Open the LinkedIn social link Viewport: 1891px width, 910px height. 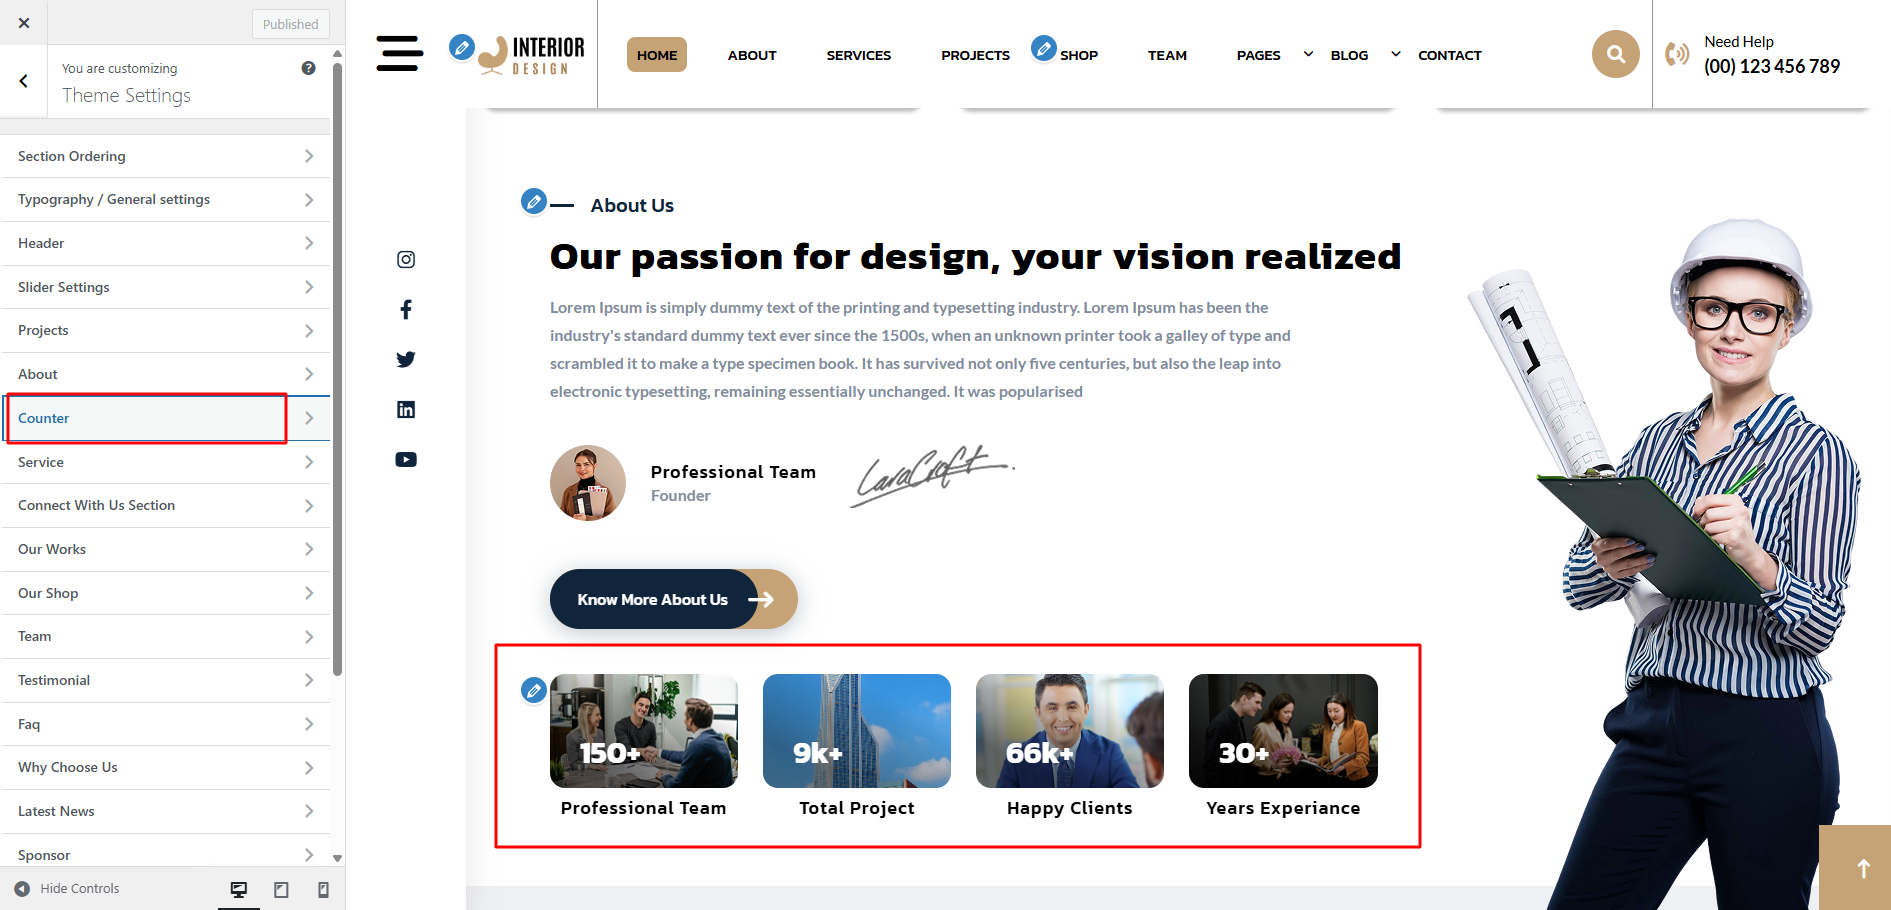(x=406, y=410)
